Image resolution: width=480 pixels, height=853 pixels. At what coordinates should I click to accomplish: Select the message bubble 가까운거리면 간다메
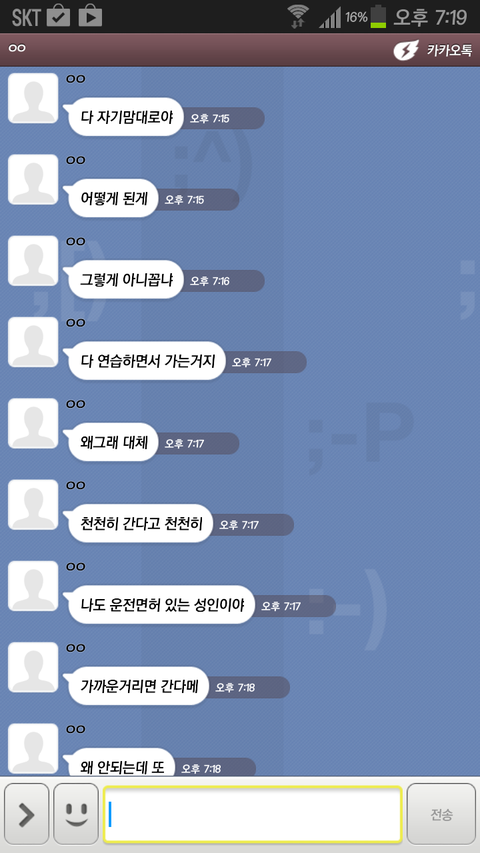(137, 686)
